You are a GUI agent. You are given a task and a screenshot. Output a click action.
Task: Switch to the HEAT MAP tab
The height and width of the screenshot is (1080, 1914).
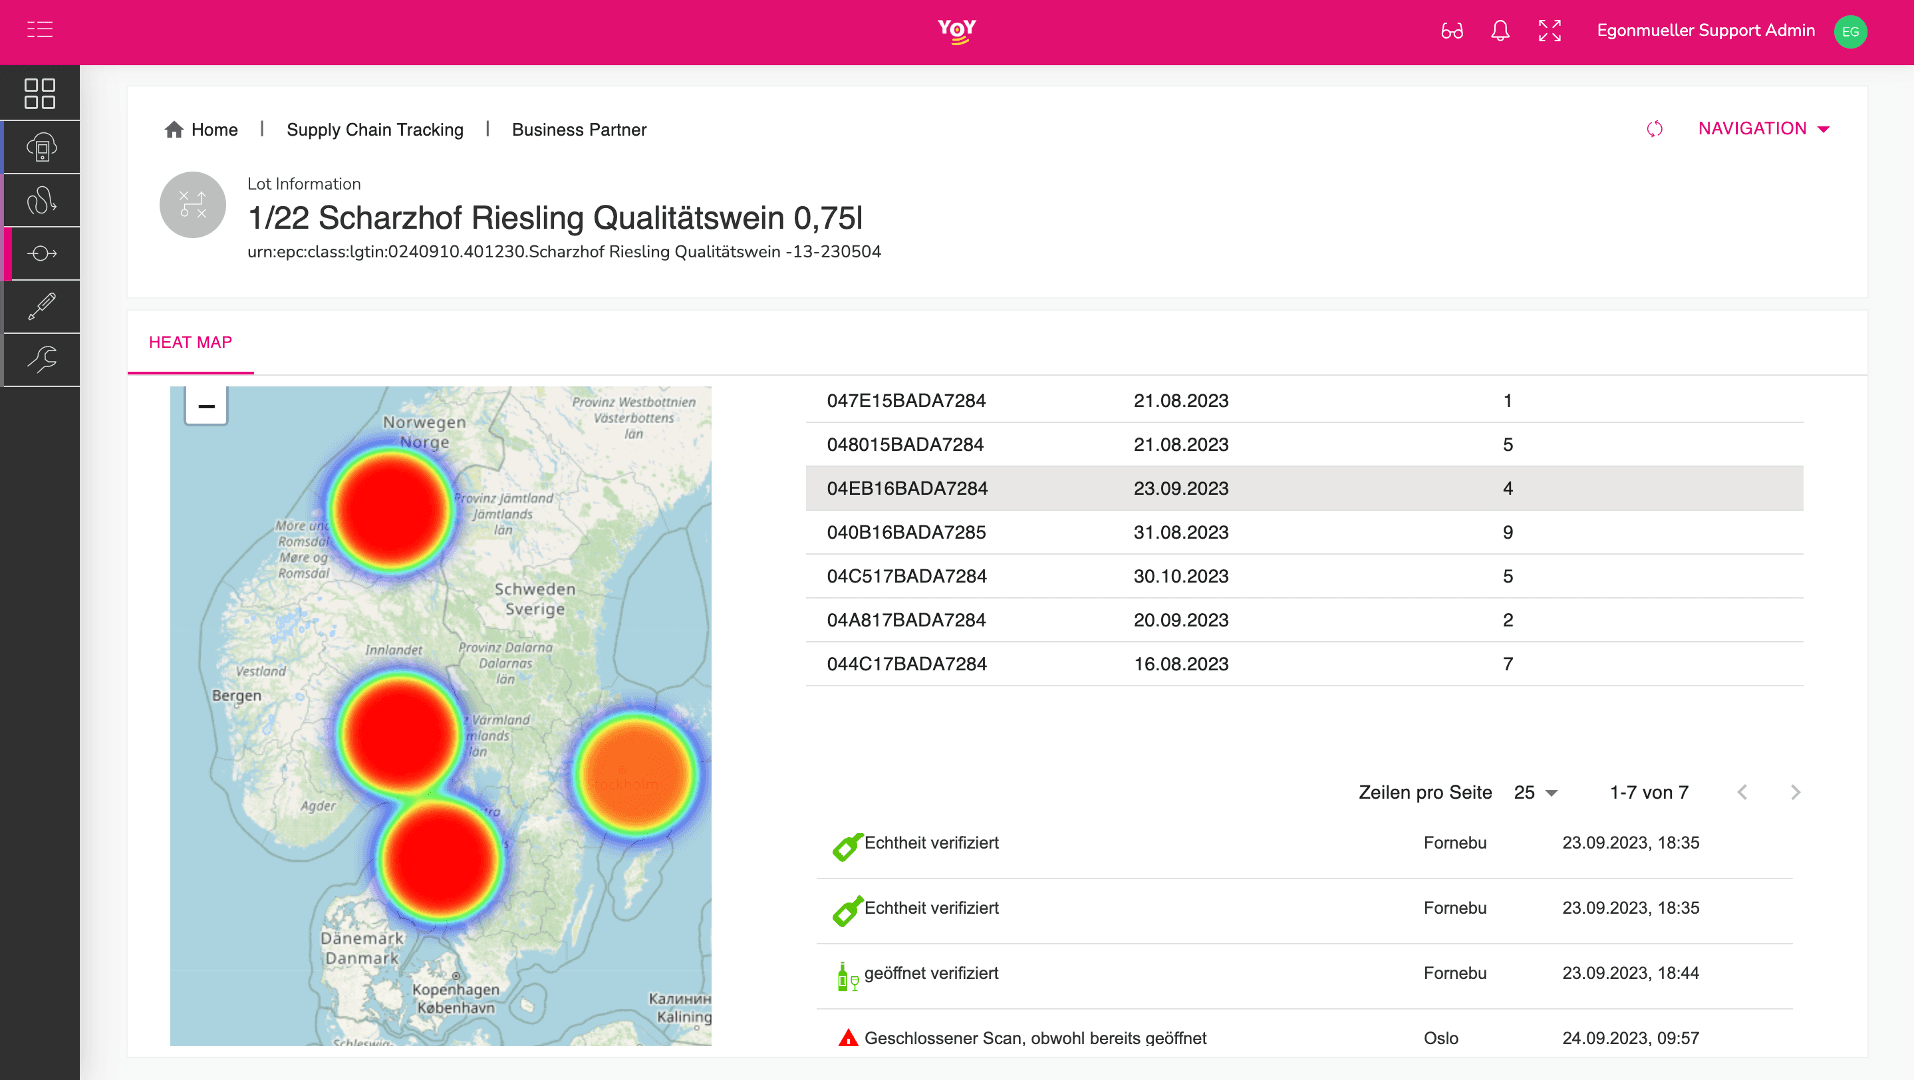[190, 342]
